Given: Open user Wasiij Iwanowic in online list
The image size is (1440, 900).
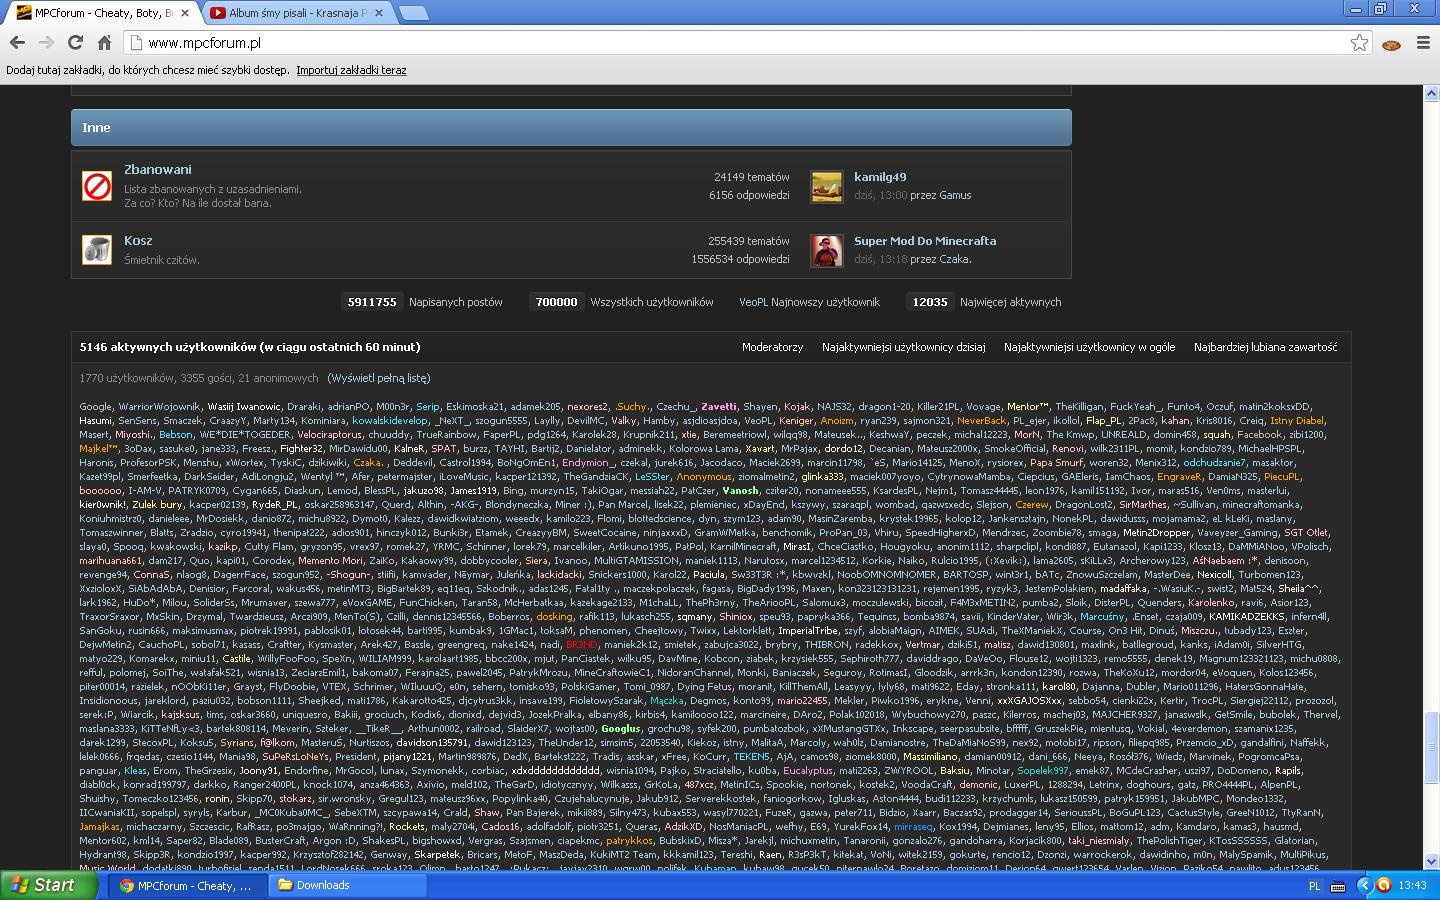Looking at the screenshot, I should (245, 407).
